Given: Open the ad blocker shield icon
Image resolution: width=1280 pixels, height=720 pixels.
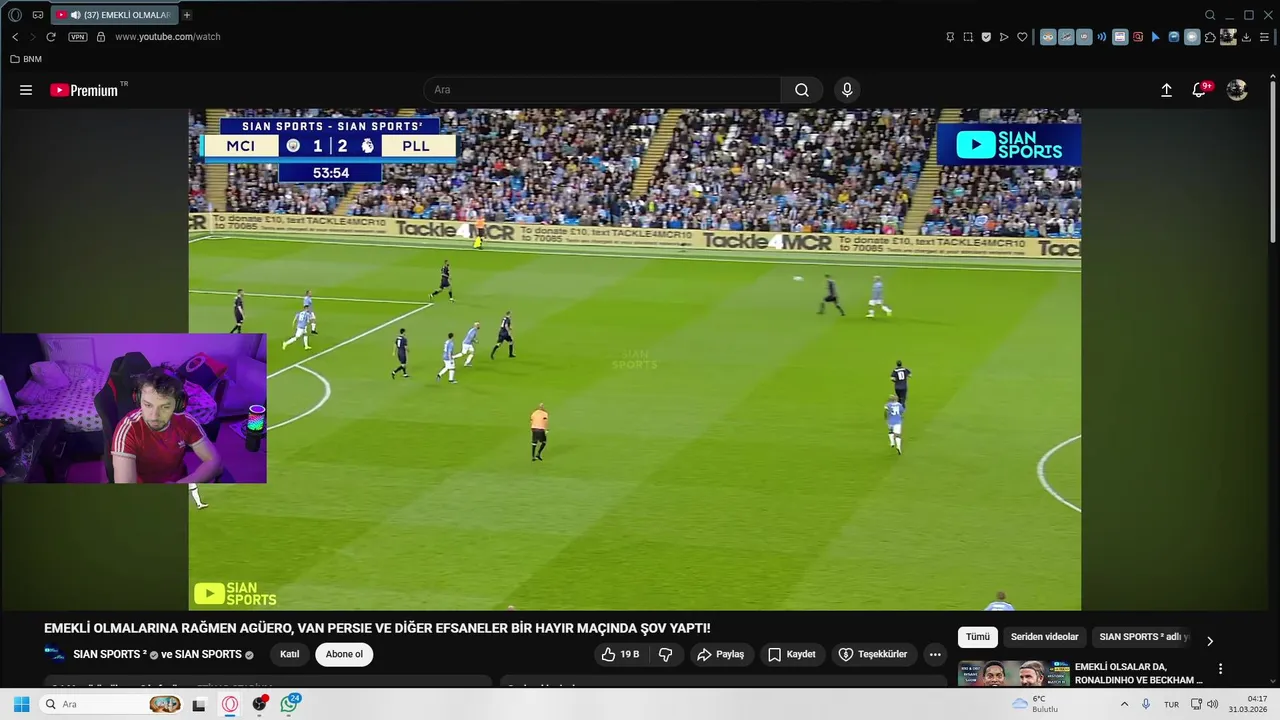Looking at the screenshot, I should pyautogui.click(x=986, y=37).
